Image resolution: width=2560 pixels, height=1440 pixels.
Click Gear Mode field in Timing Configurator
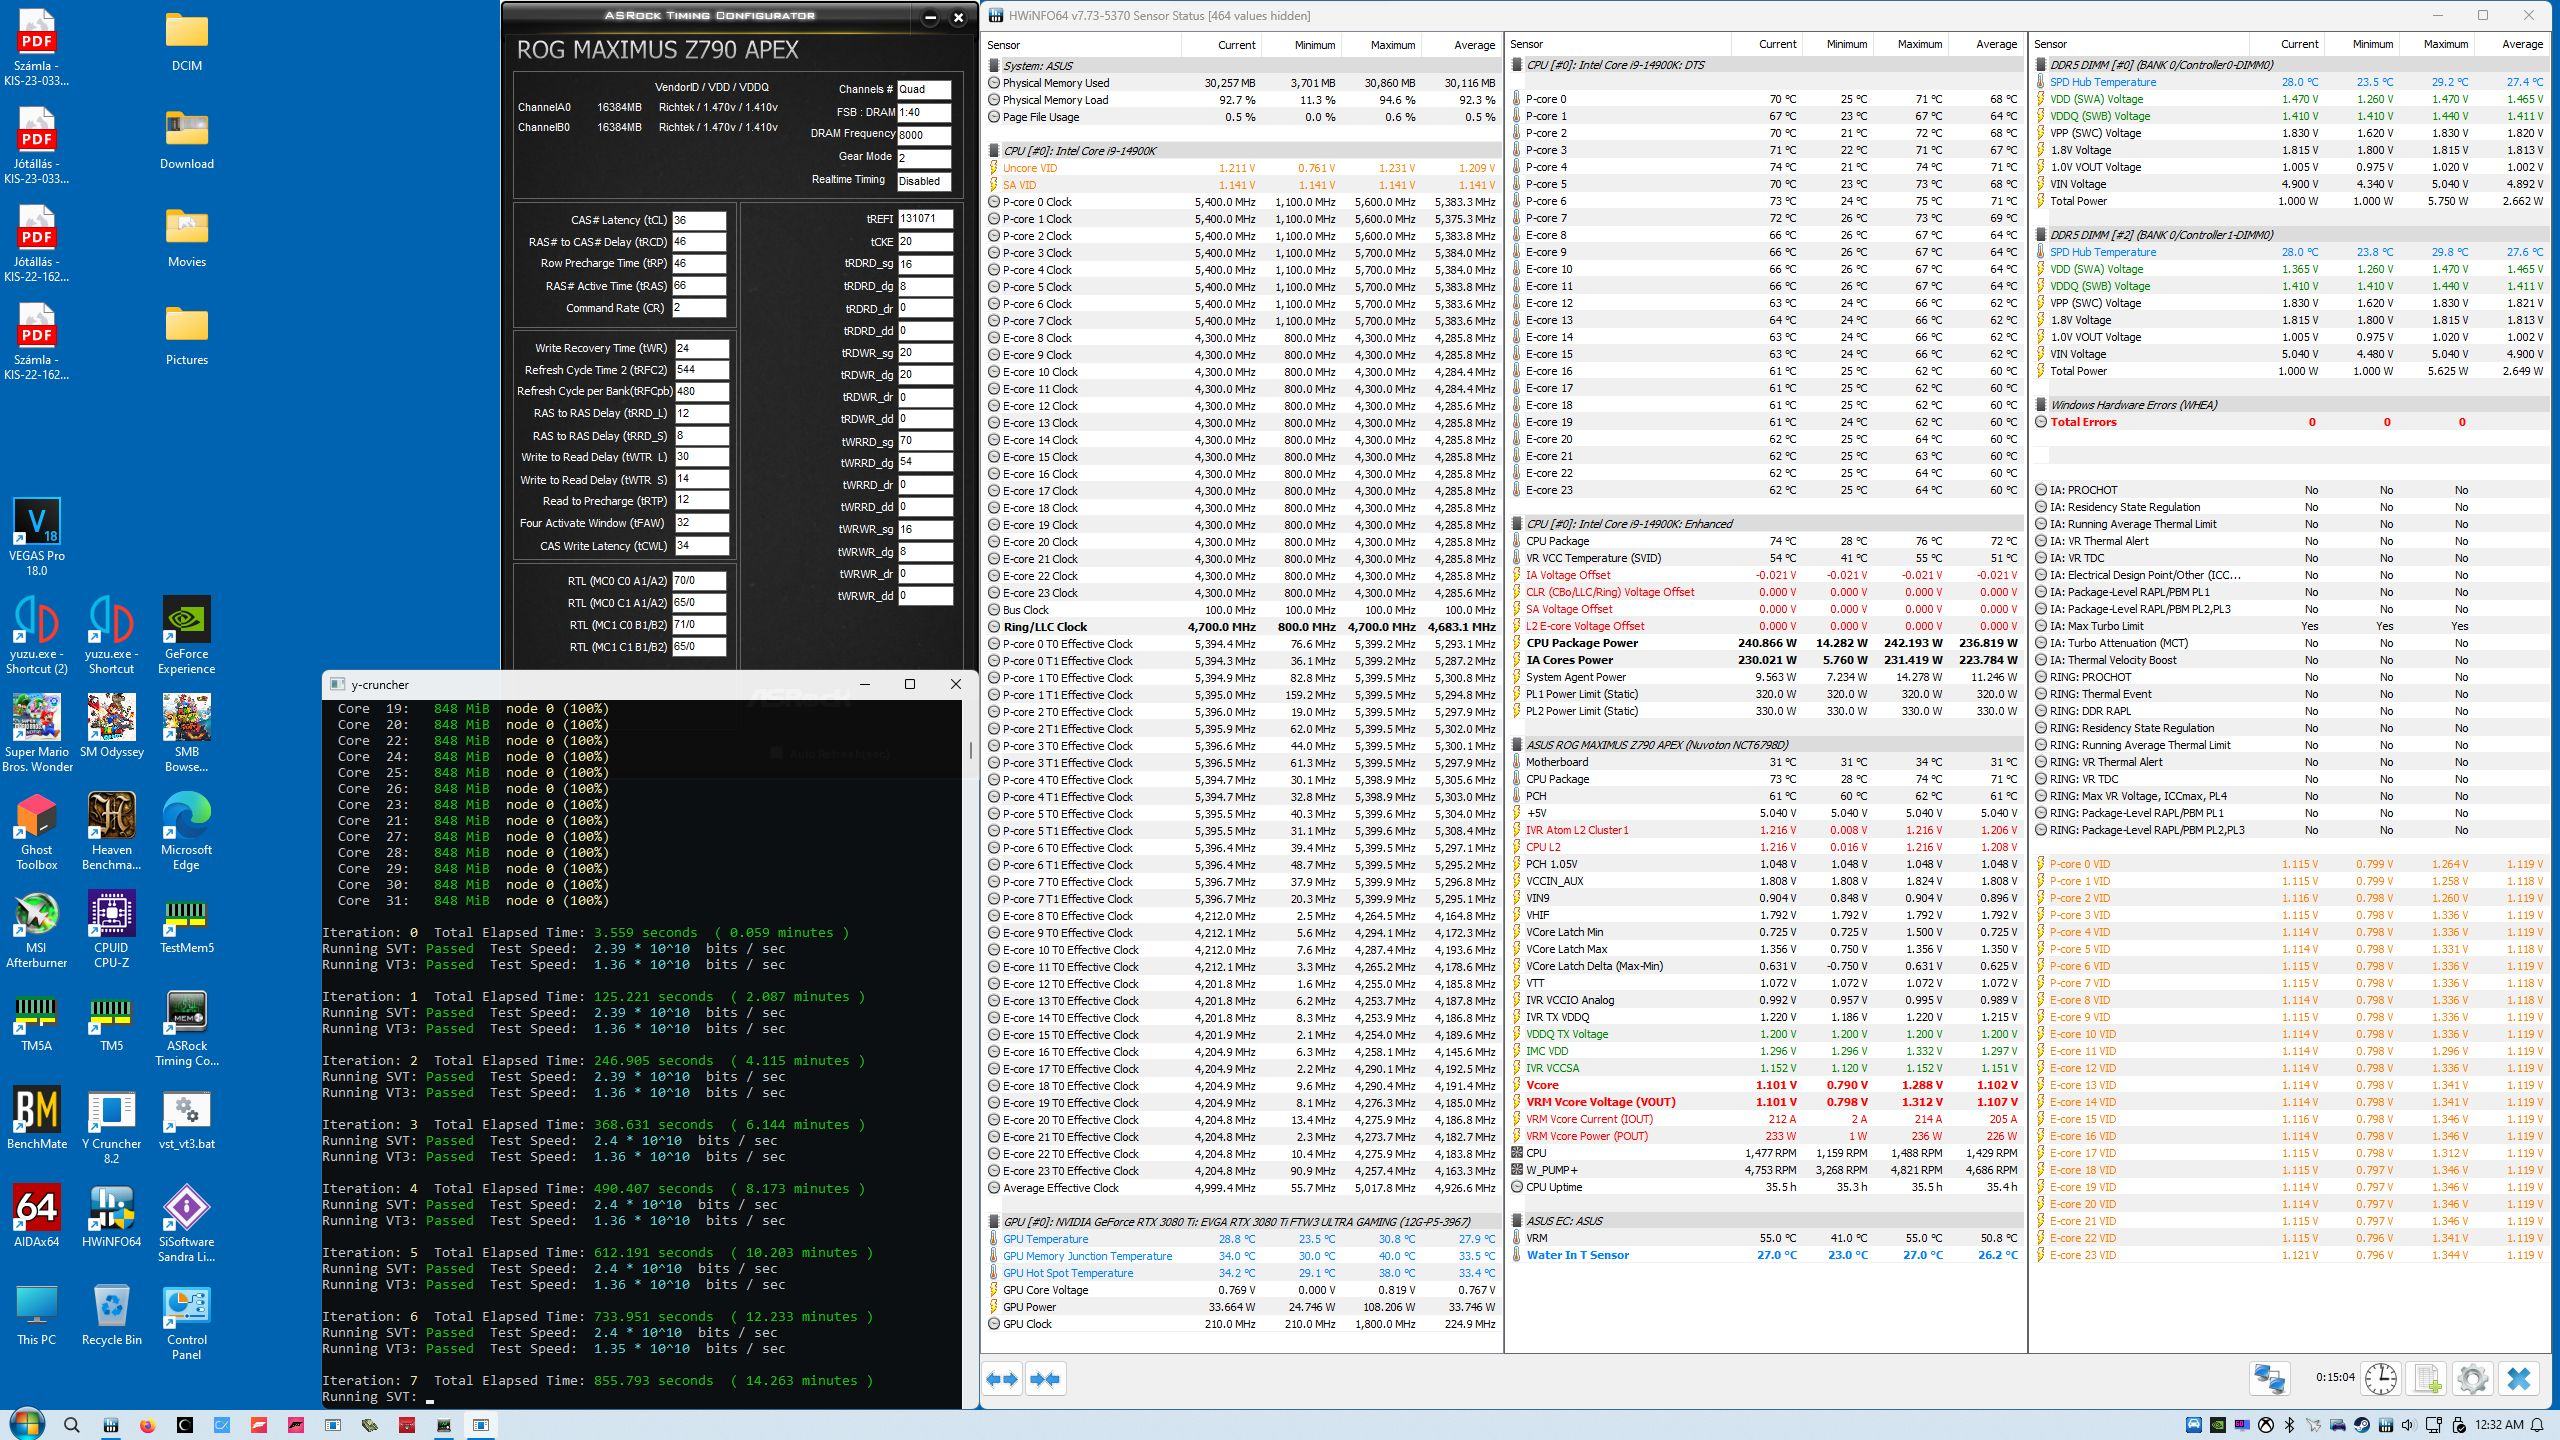click(924, 158)
